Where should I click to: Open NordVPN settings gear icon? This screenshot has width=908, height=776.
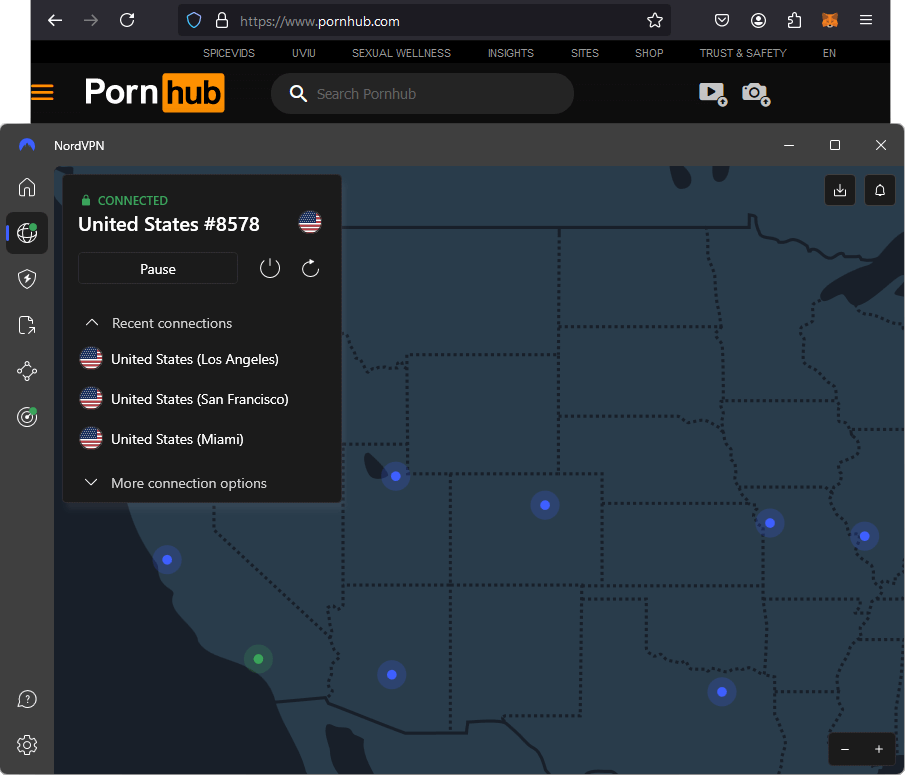pos(27,745)
